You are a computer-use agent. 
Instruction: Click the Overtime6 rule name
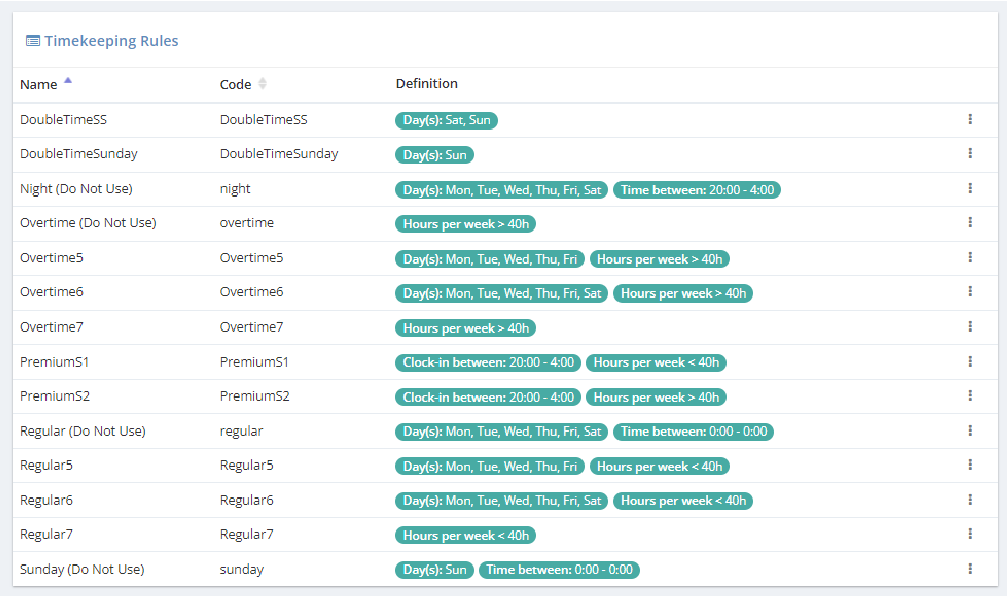pos(52,292)
